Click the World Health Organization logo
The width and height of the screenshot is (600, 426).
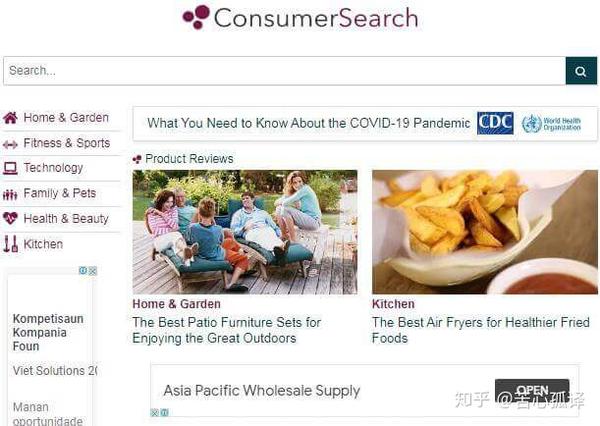point(551,124)
